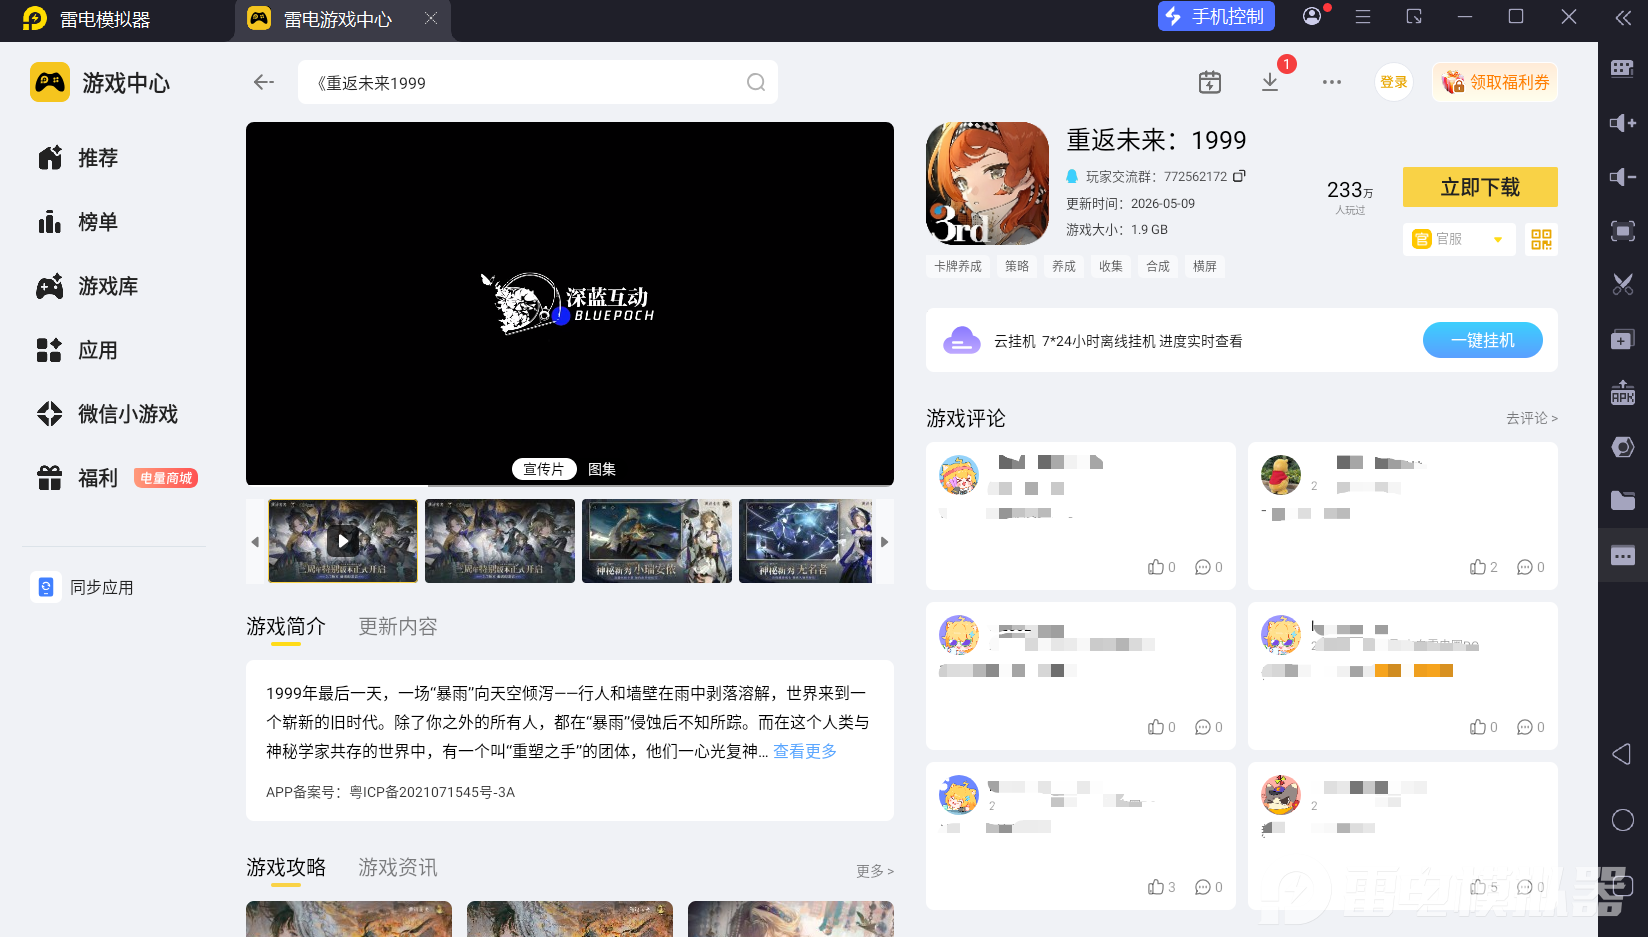This screenshot has height=937, width=1648.
Task: Open the download manager icon
Action: [x=1270, y=82]
